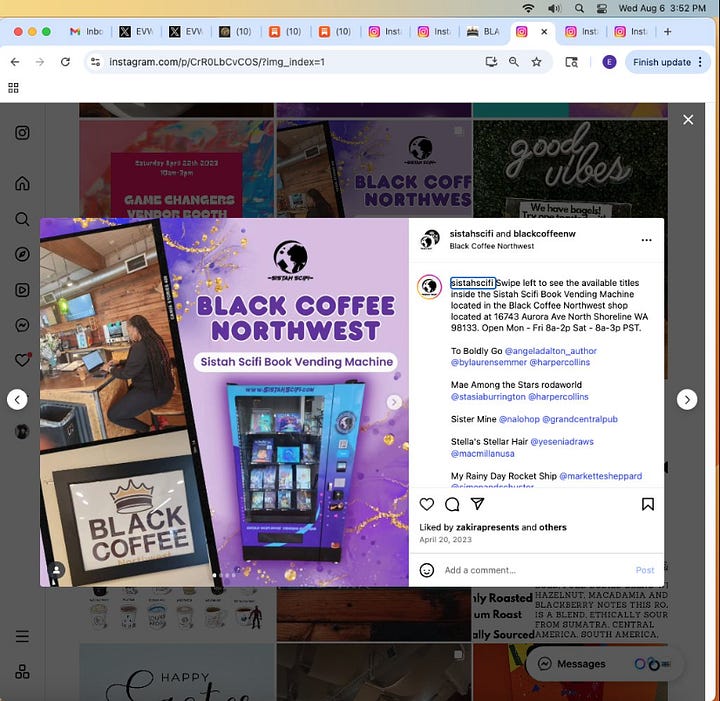This screenshot has width=720, height=701.
Task: Go to previous post arrow
Action: pos(17,399)
